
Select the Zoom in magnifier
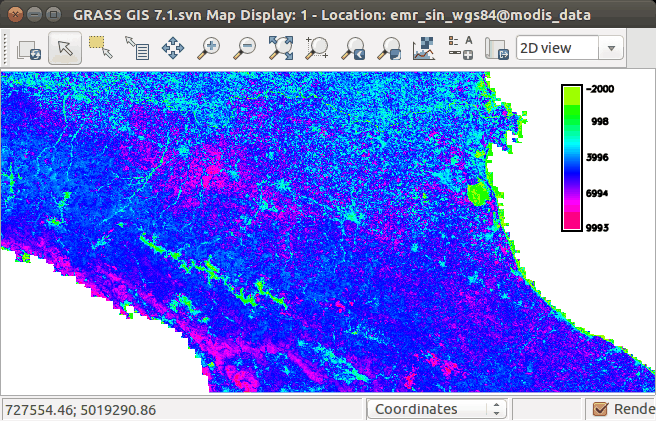click(209, 47)
